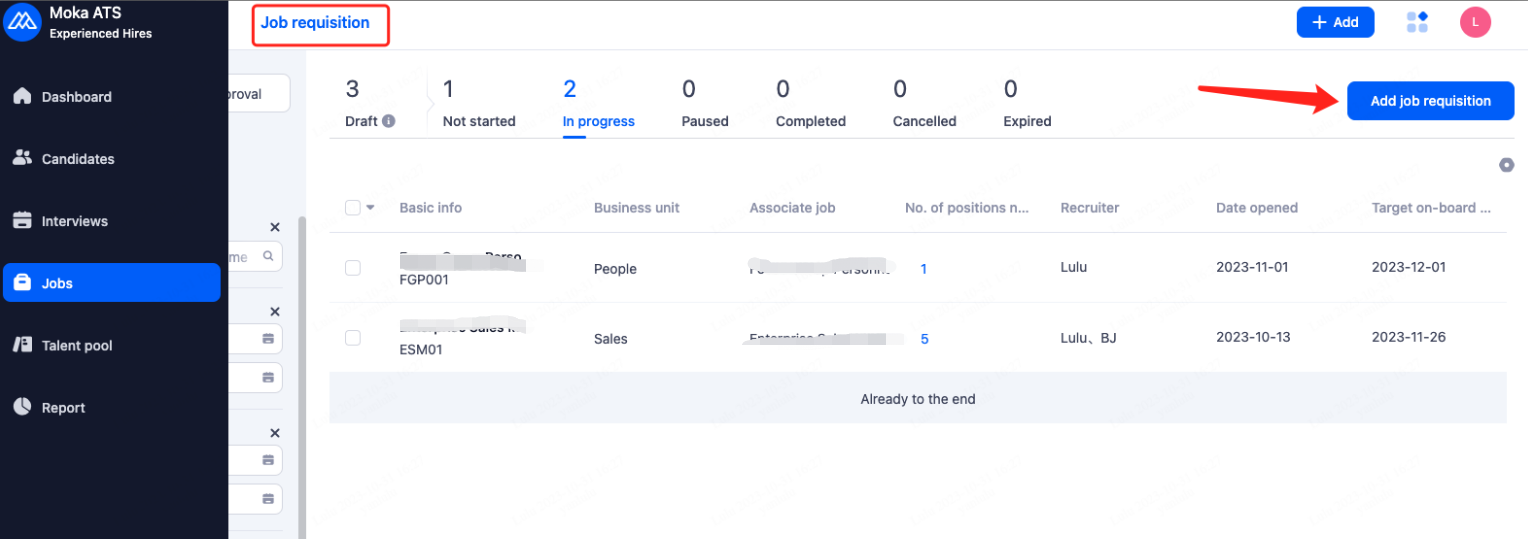The image size is (1528, 539).
Task: Open positions count link for ESM01
Action: pos(924,339)
